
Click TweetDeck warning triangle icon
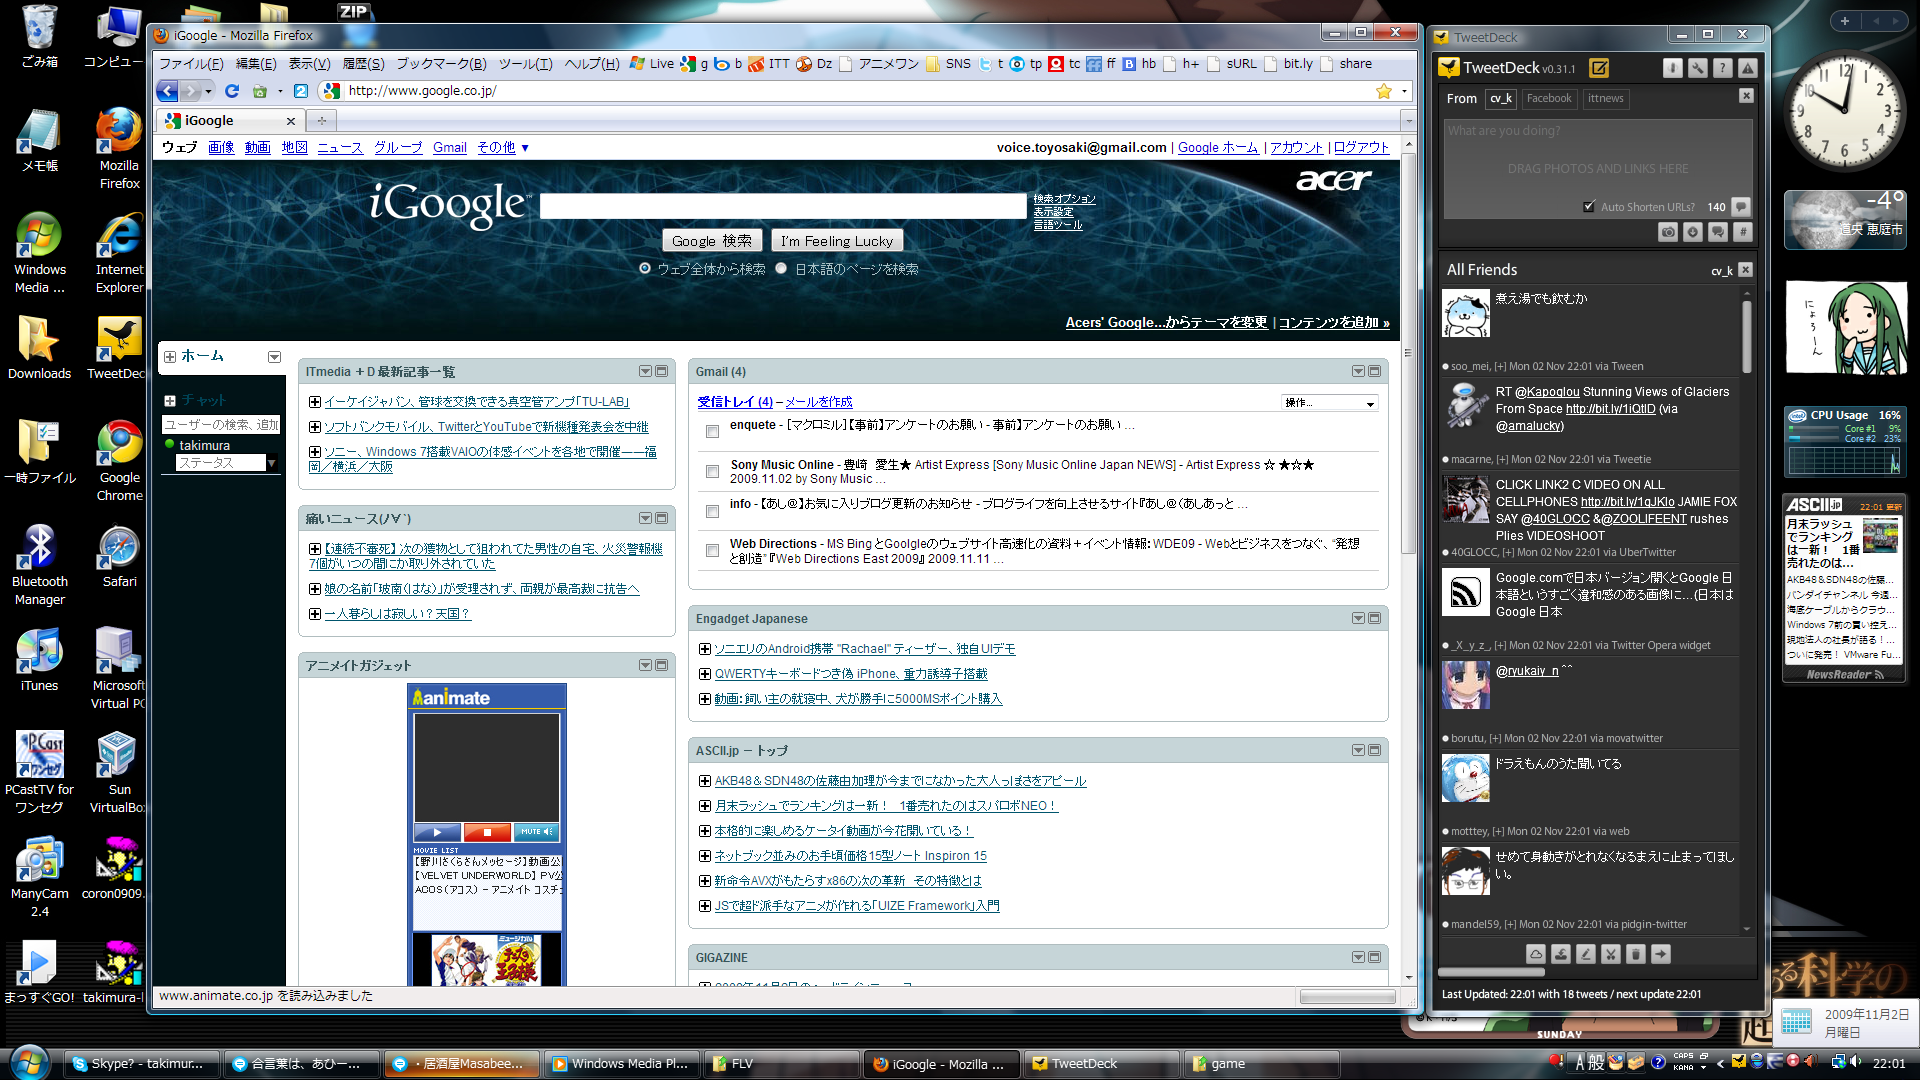tap(1747, 68)
